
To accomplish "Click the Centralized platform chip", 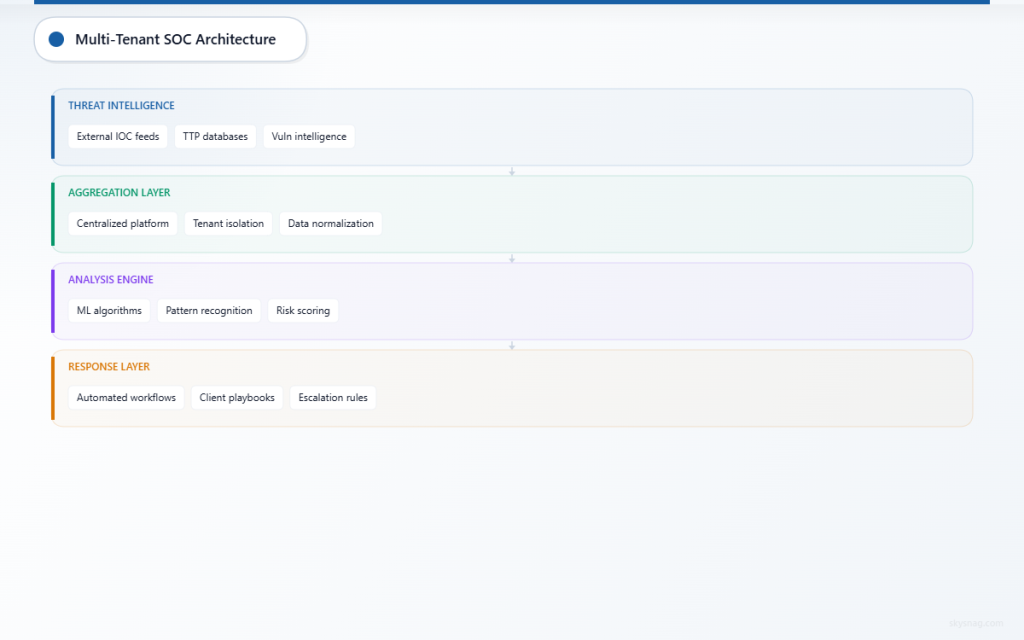I will 122,223.
